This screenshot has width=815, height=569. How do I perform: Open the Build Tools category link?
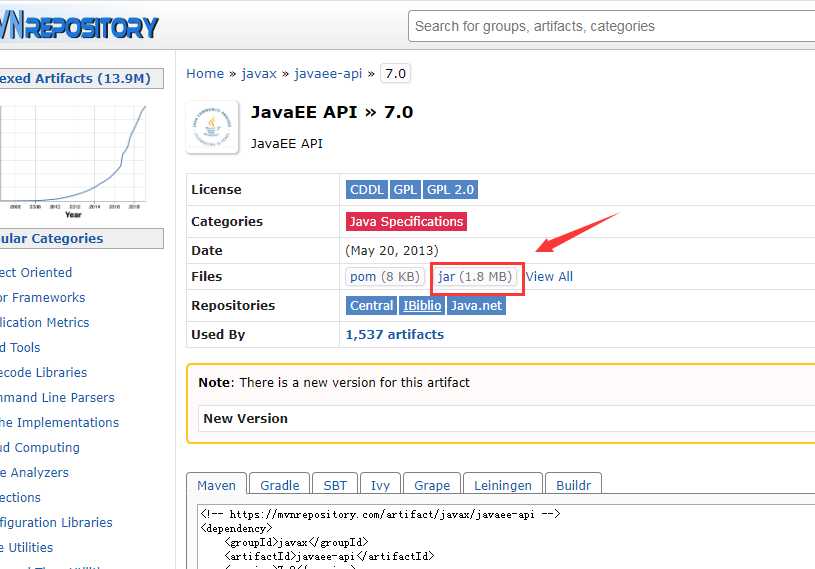click(20, 347)
